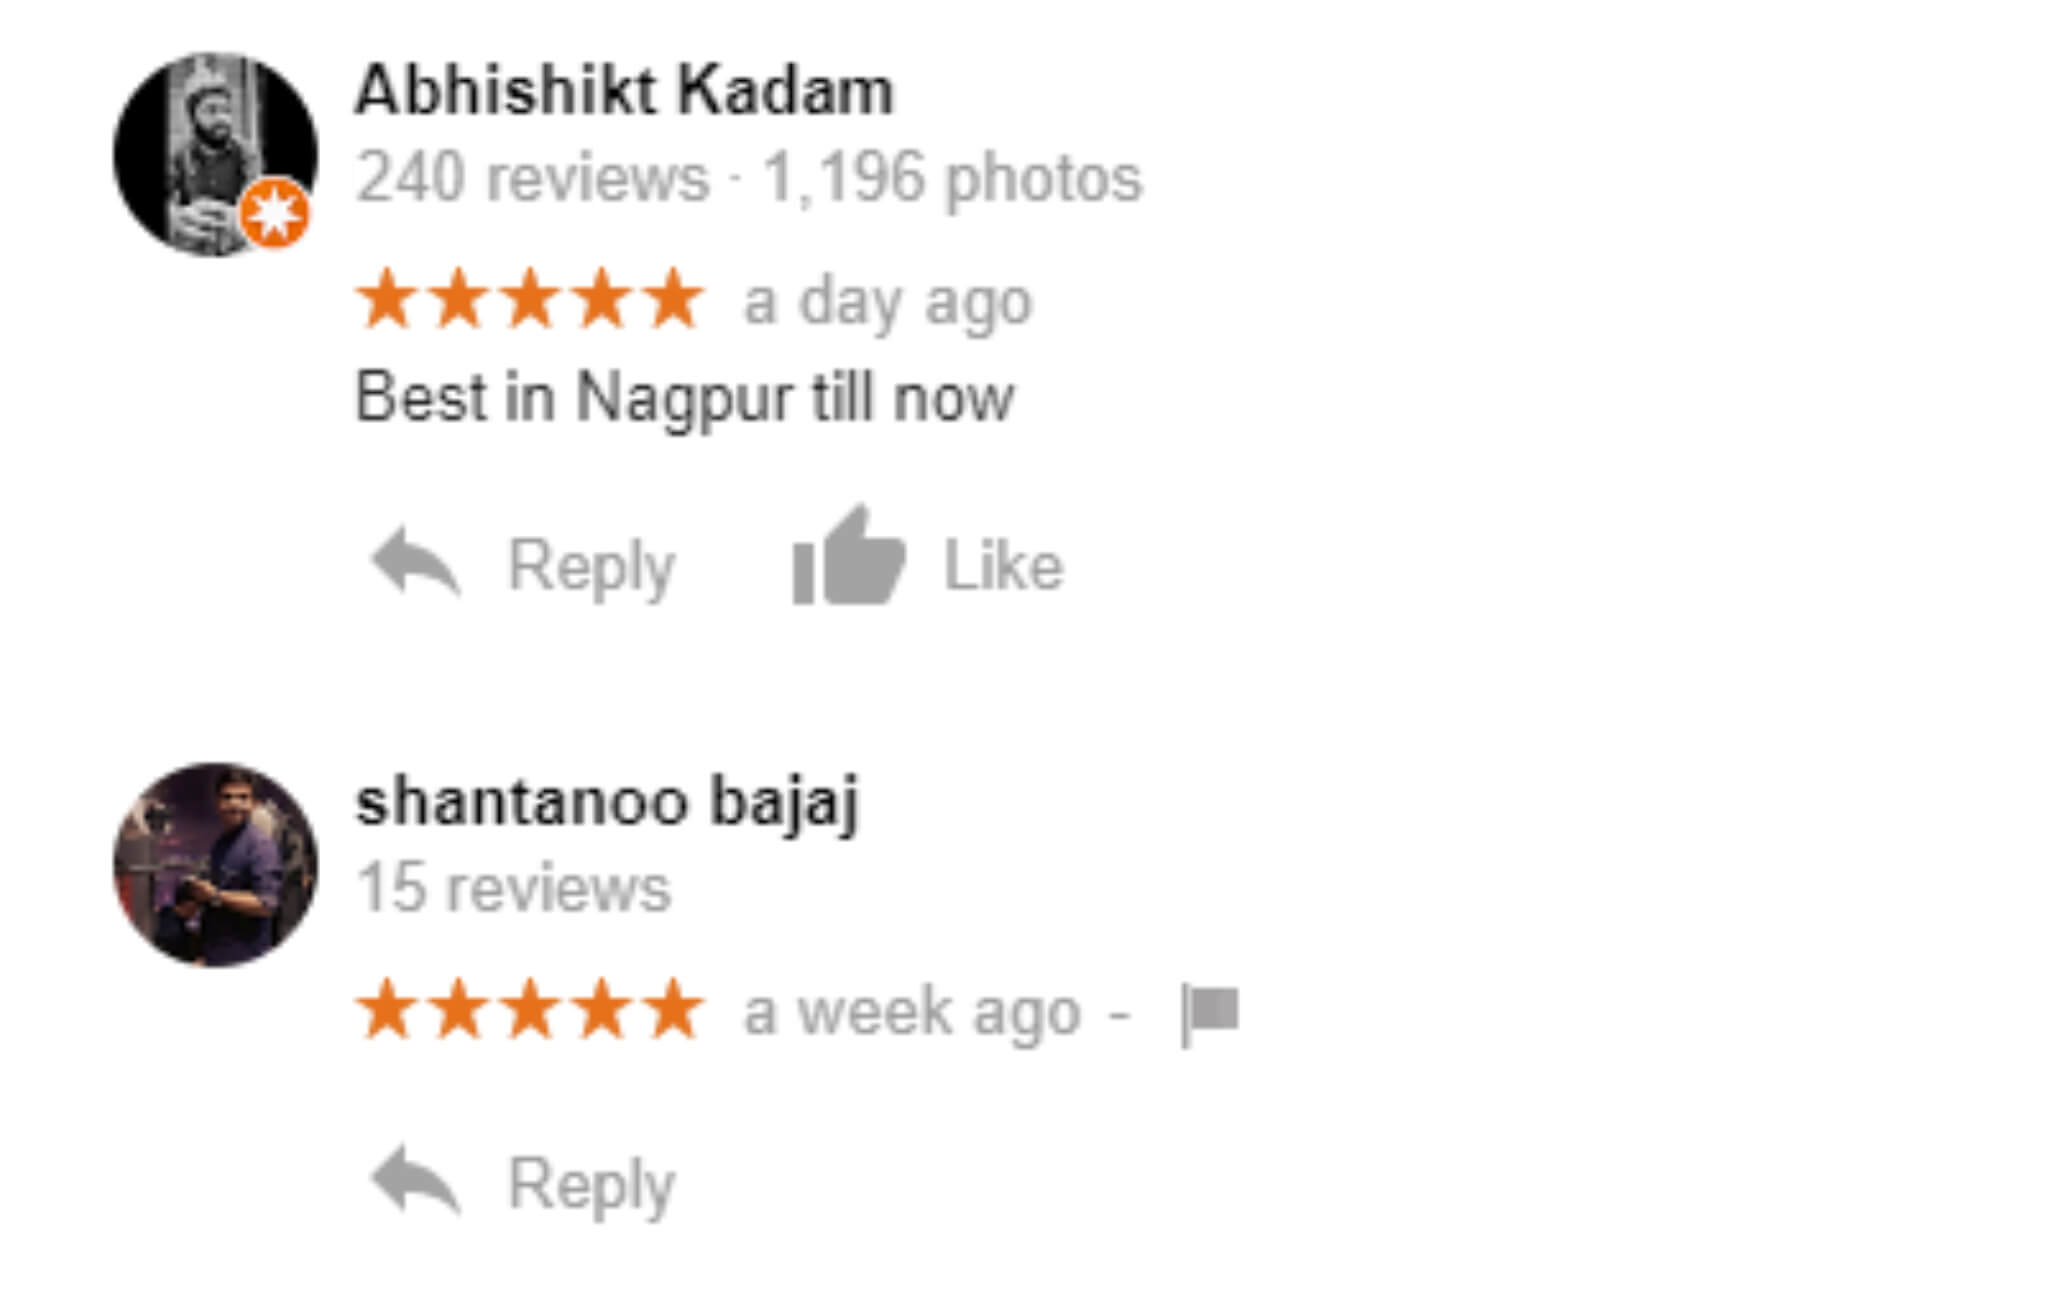Click the Local Guide badge on avatar
The image size is (2053, 1309).
pyautogui.click(x=274, y=212)
